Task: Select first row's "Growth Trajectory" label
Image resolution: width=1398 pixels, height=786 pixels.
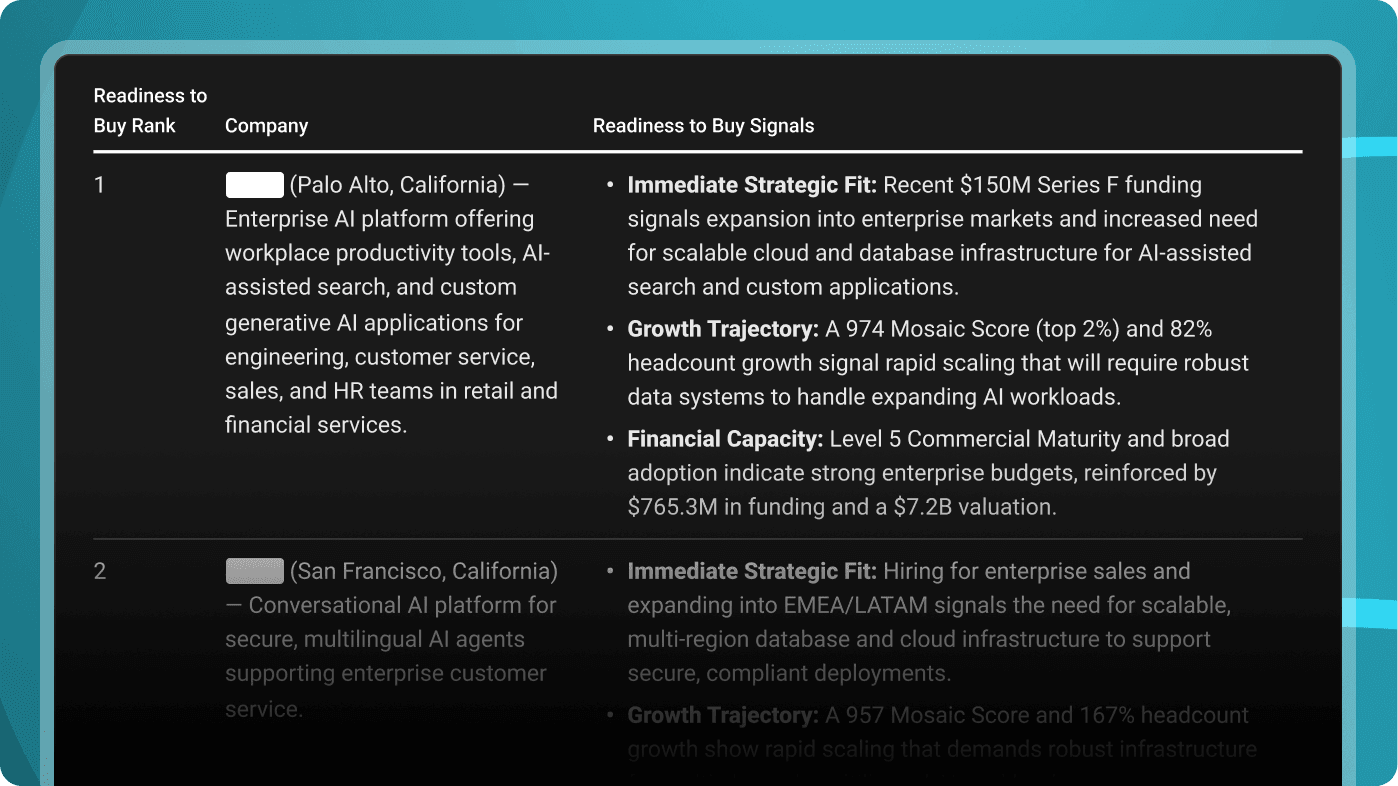Action: pyautogui.click(x=723, y=329)
